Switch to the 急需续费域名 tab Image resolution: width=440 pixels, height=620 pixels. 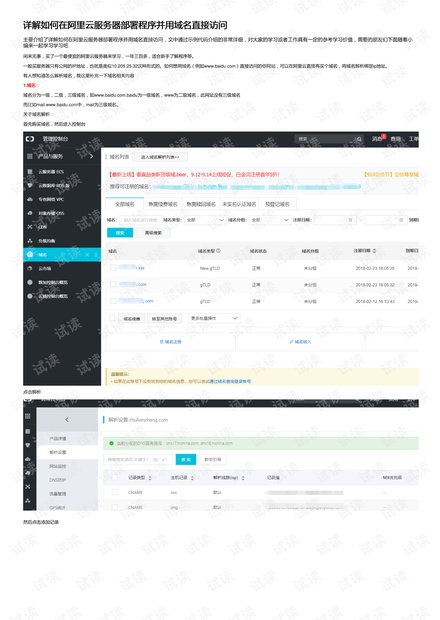click(162, 204)
